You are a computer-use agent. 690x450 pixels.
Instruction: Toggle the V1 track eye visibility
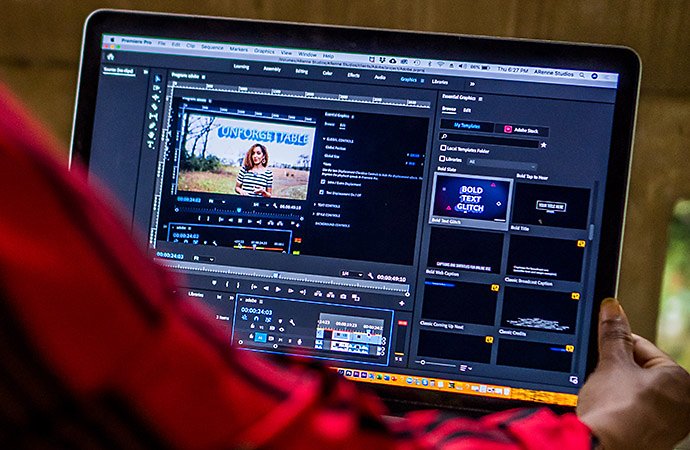[x=281, y=329]
